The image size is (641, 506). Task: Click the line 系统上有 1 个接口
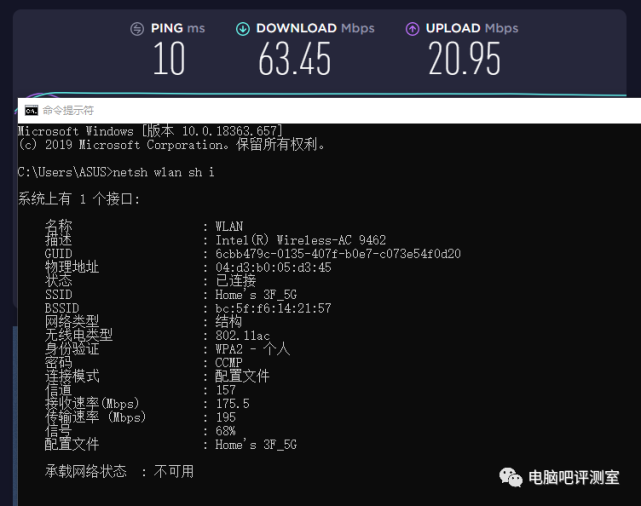(79, 199)
